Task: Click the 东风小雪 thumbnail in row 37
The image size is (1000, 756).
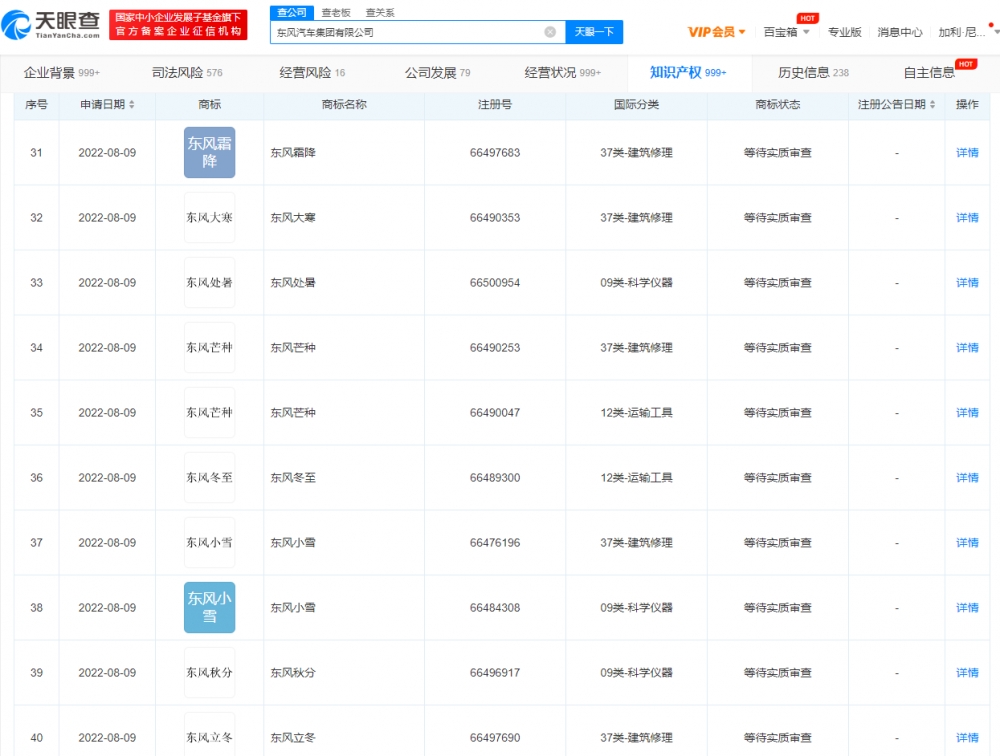Action: pos(209,543)
